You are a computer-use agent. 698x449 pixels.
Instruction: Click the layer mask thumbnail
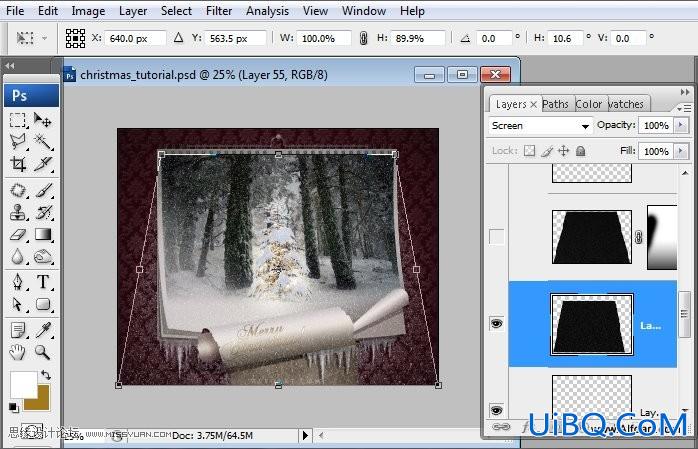(x=661, y=237)
